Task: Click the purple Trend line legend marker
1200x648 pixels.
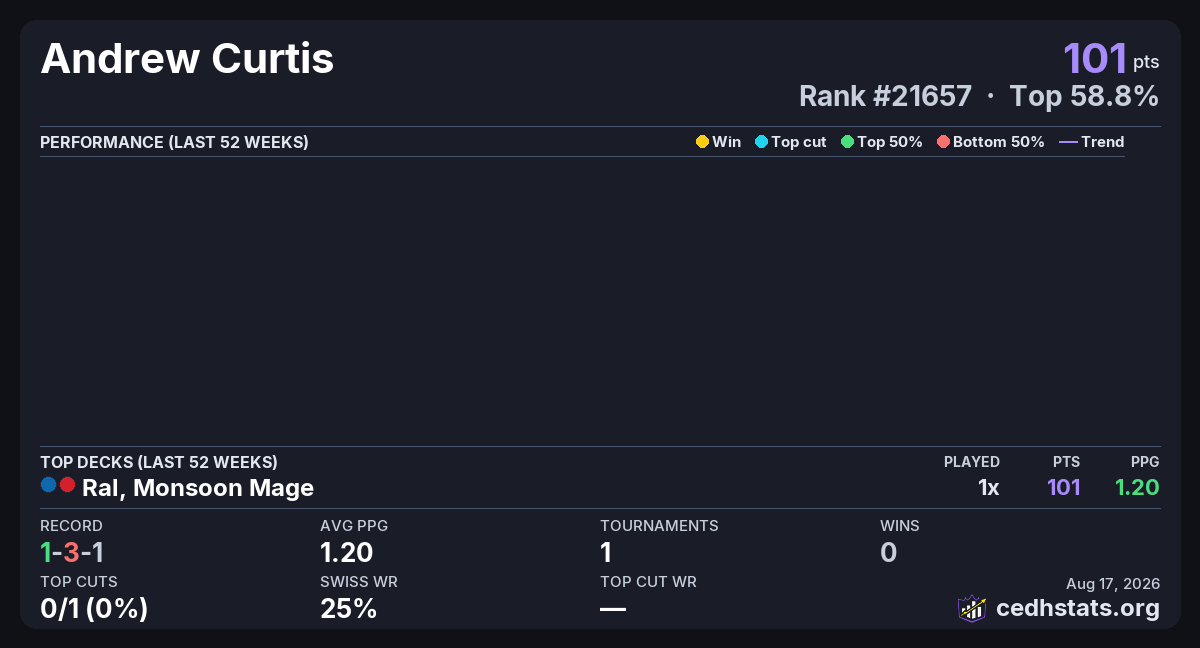Action: point(1068,142)
